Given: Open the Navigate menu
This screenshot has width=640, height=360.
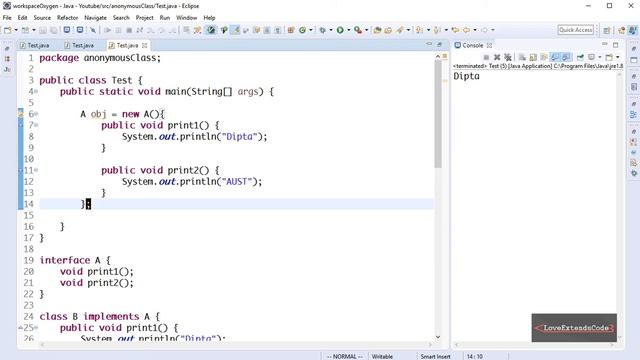Looking at the screenshot, I should pyautogui.click(x=95, y=18).
